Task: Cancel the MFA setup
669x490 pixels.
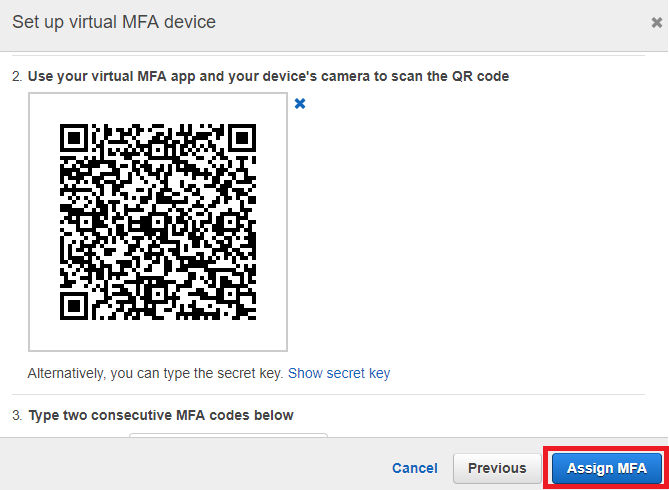Action: click(414, 468)
